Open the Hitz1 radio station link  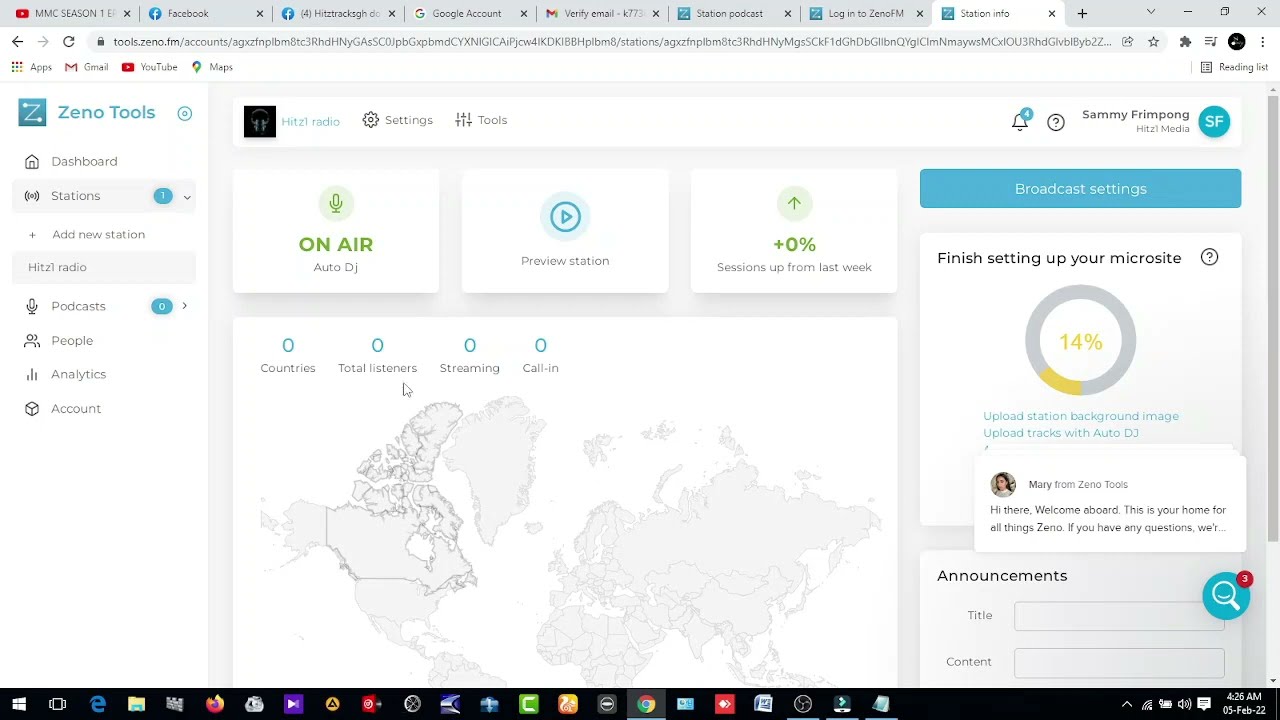pyautogui.click(x=310, y=121)
